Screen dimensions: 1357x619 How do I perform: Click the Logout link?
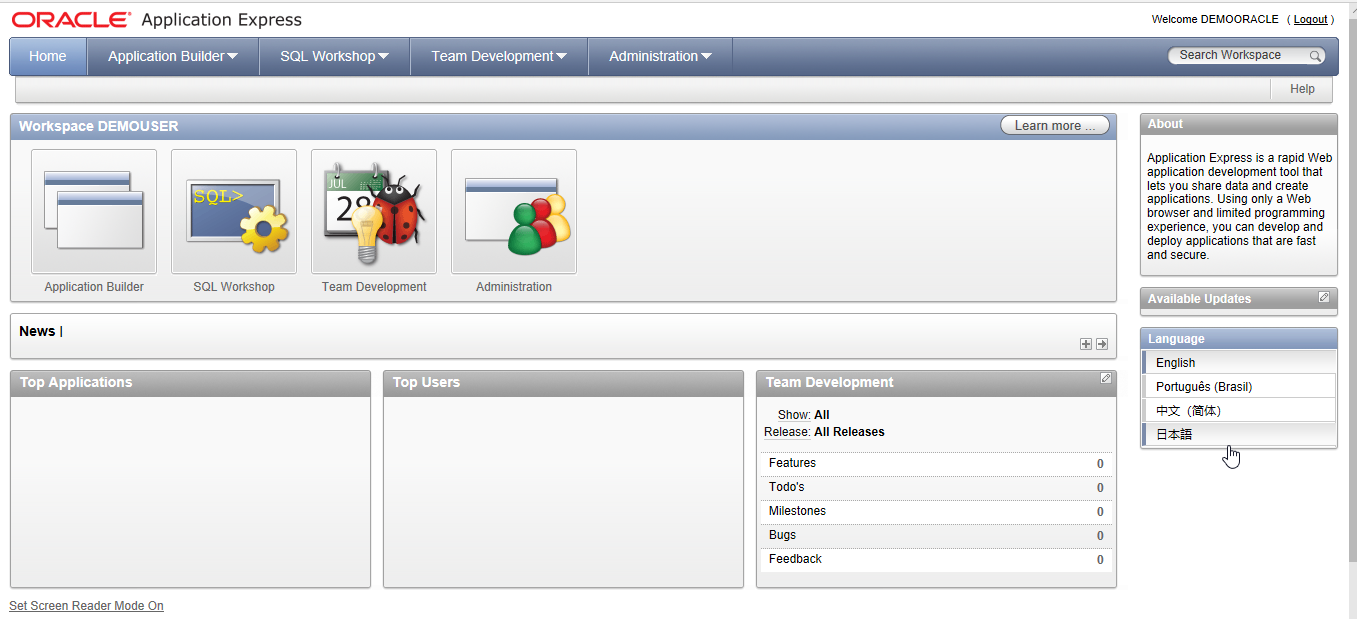[x=1310, y=19]
